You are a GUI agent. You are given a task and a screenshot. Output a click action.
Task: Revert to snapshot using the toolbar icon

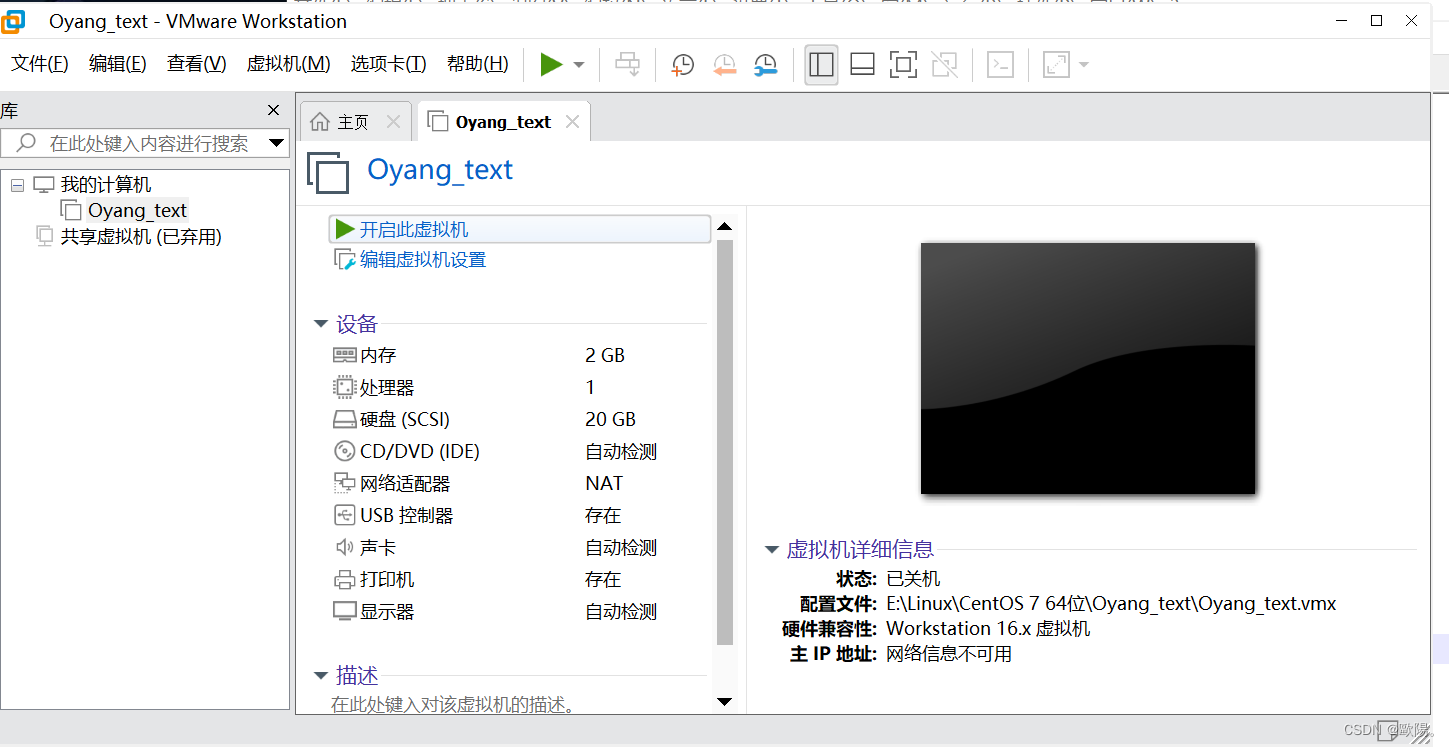(725, 65)
